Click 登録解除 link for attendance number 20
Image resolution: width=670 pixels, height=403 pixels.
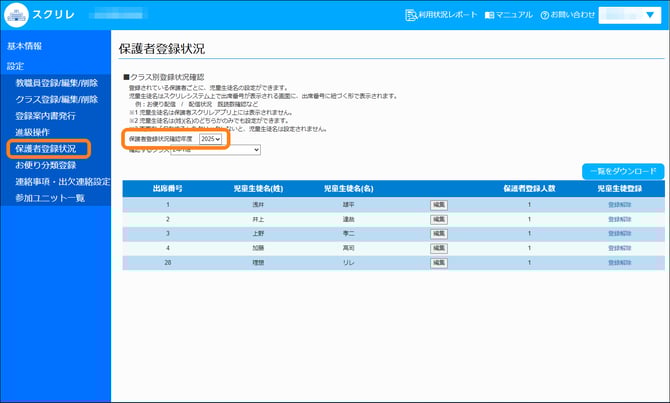[x=620, y=263]
